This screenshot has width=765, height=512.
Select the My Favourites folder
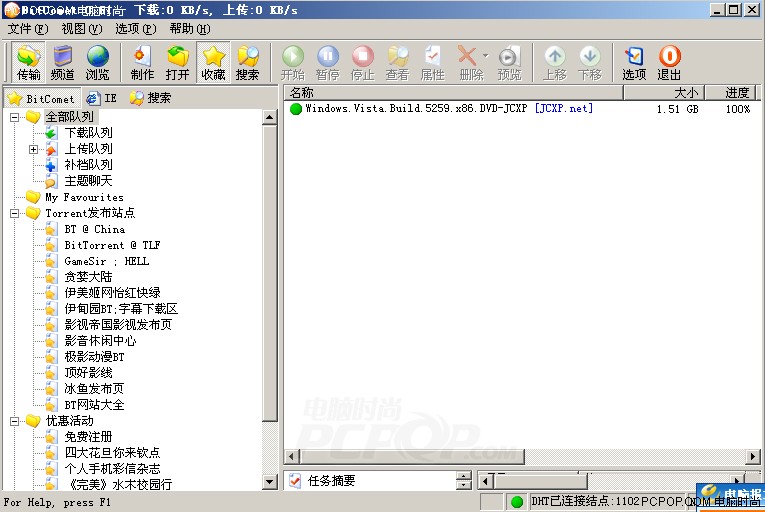coord(84,197)
